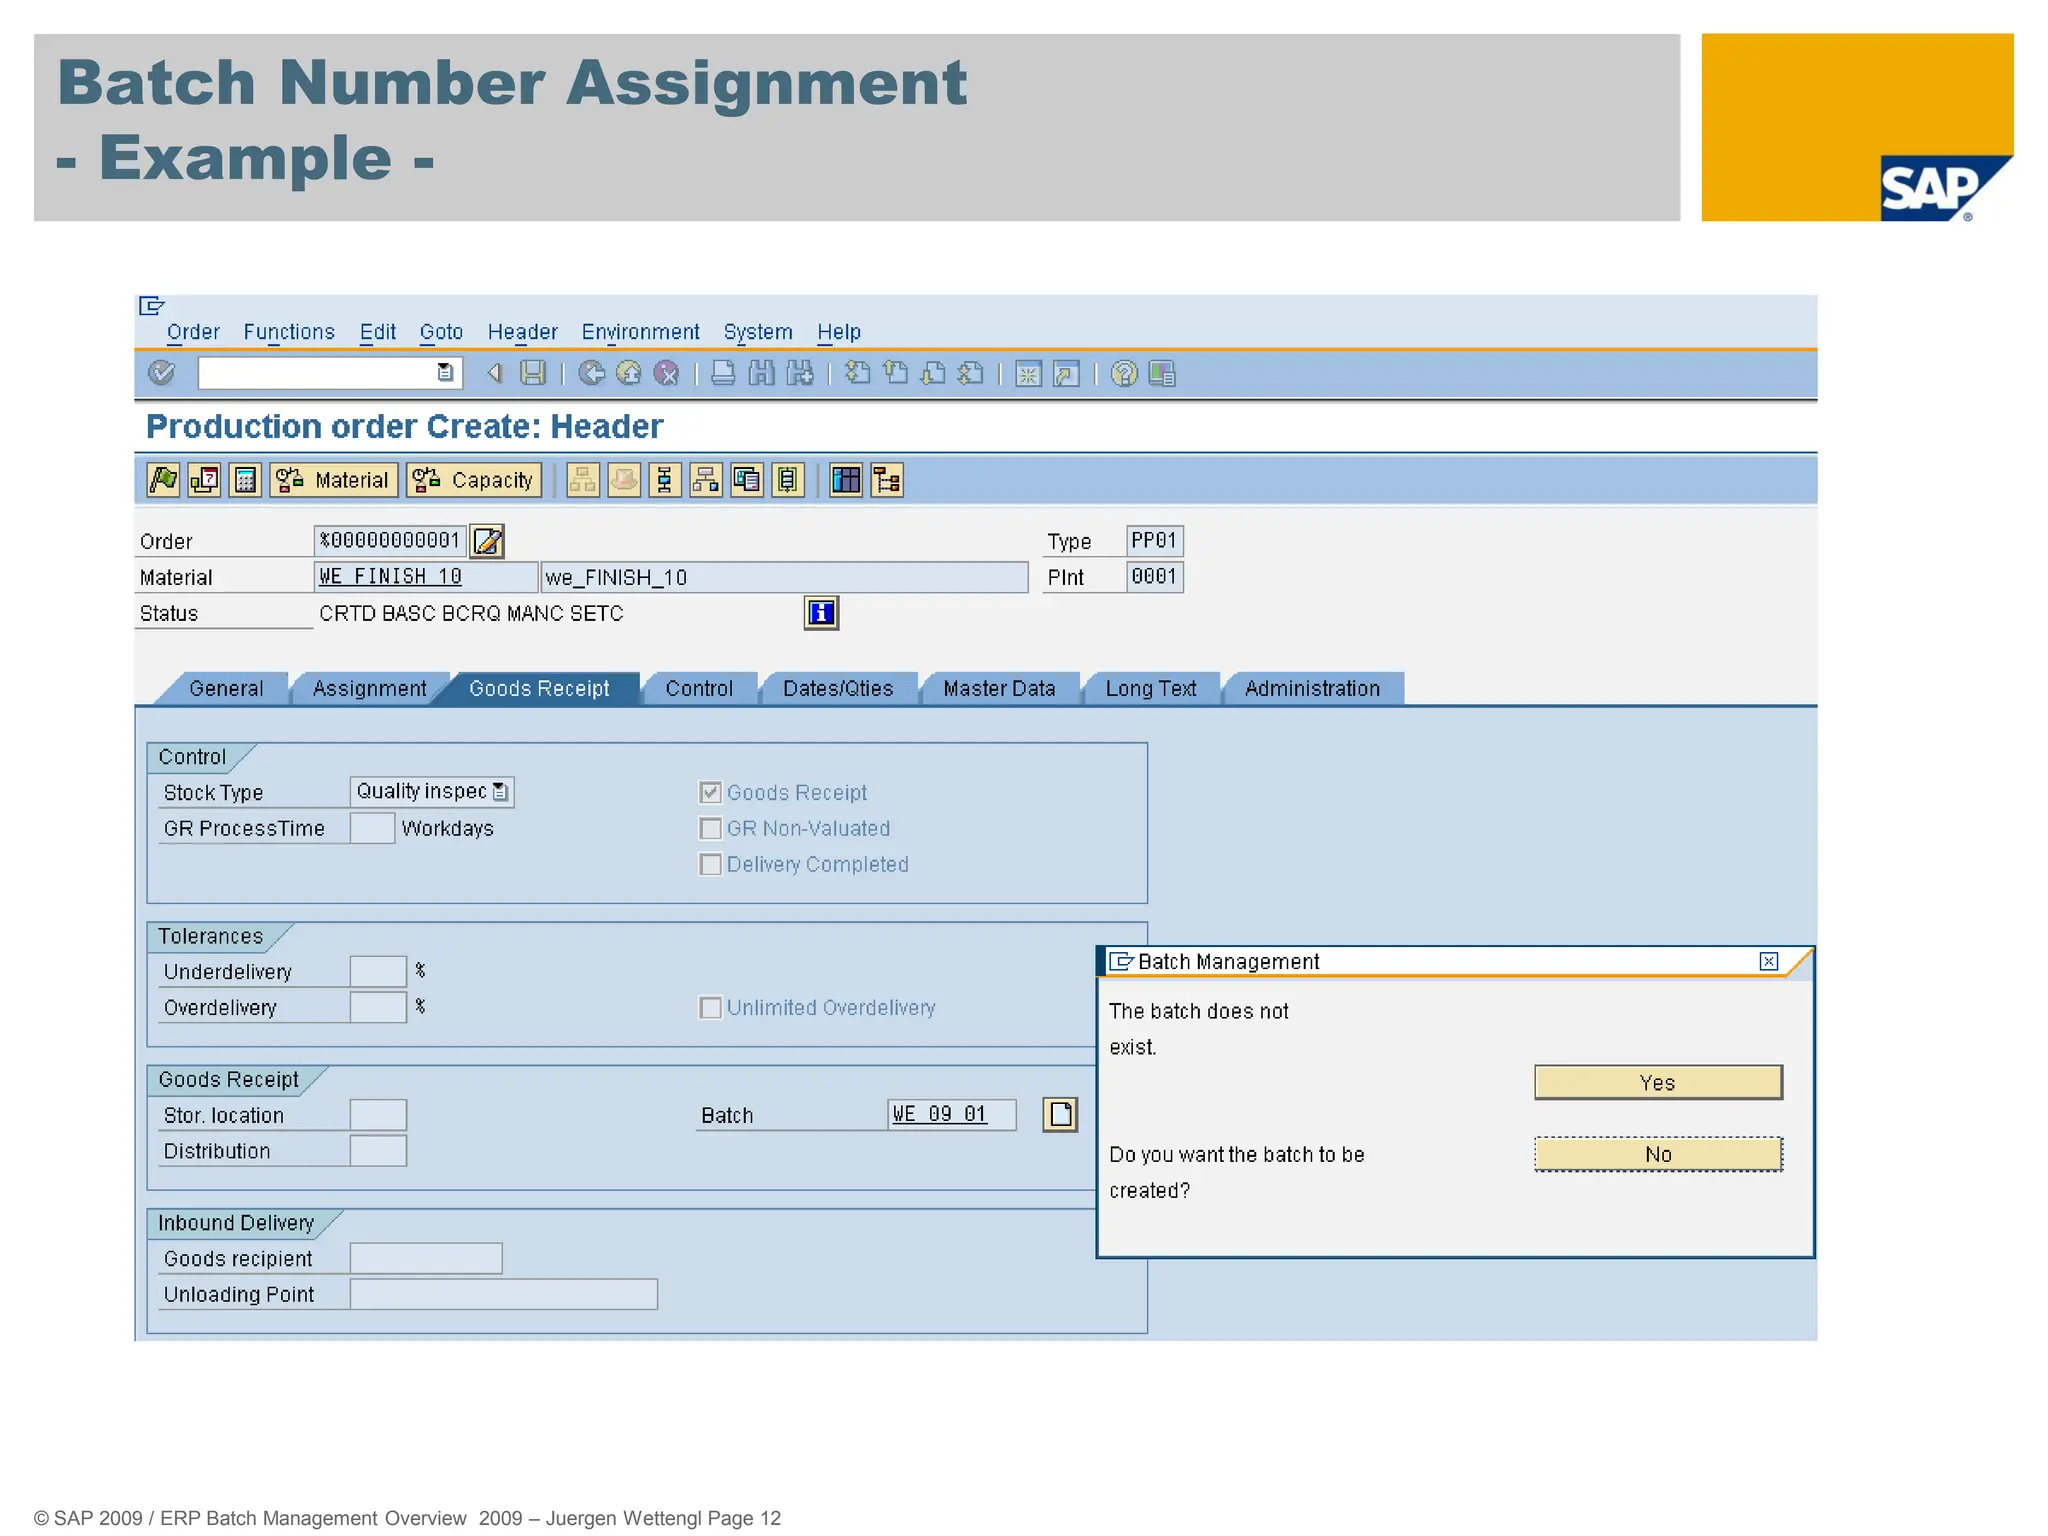Click the Print icon
This screenshot has height=1536, width=2048.
[723, 373]
